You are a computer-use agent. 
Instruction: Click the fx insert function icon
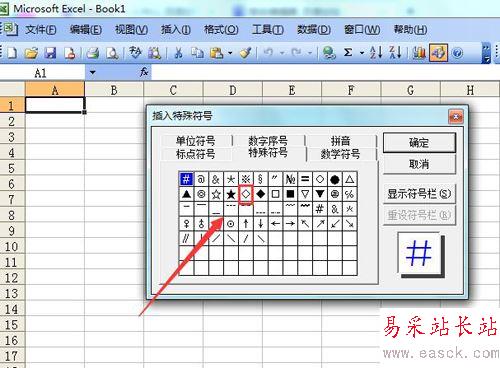pyautogui.click(x=144, y=72)
